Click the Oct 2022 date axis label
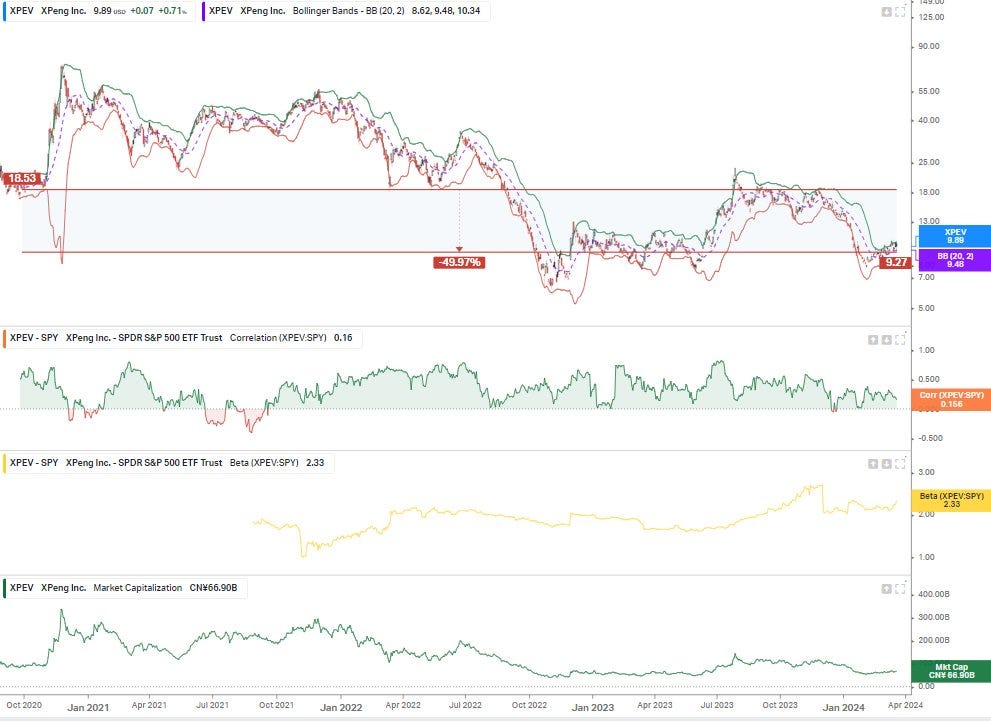The height and width of the screenshot is (721, 991). pyautogui.click(x=529, y=705)
